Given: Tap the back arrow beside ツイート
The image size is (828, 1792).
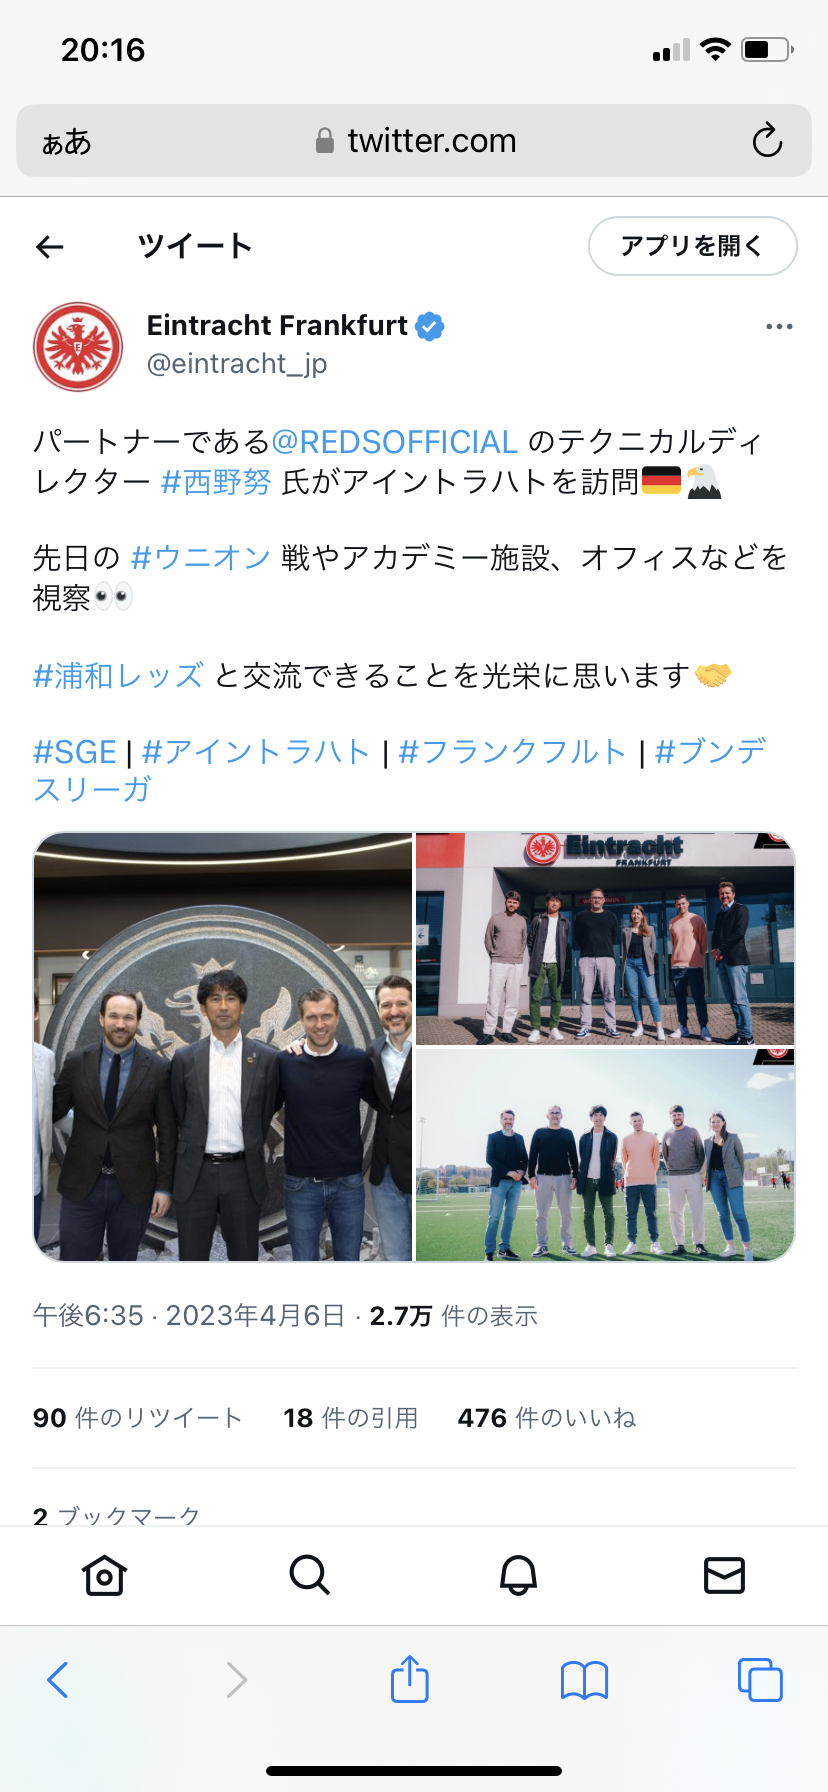Looking at the screenshot, I should tap(49, 246).
